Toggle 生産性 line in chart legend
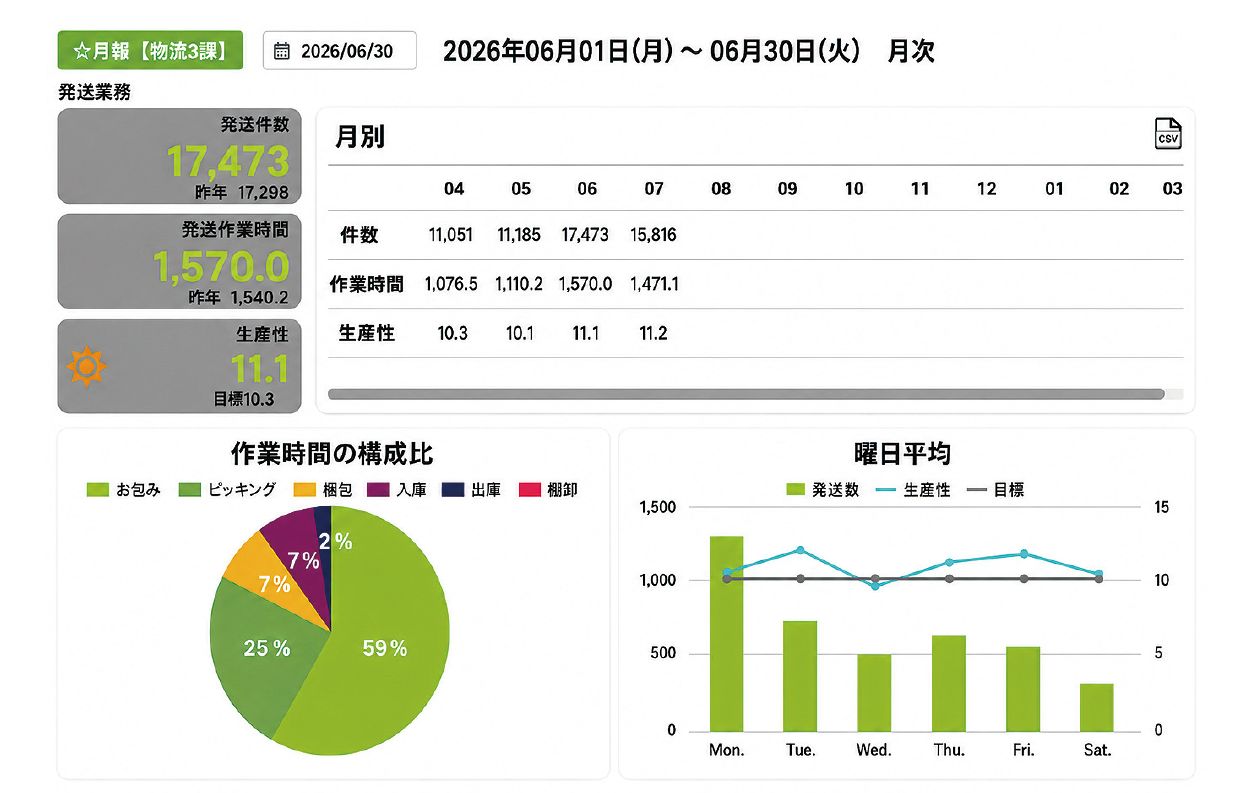This screenshot has width=1254, height=793. tap(914, 490)
